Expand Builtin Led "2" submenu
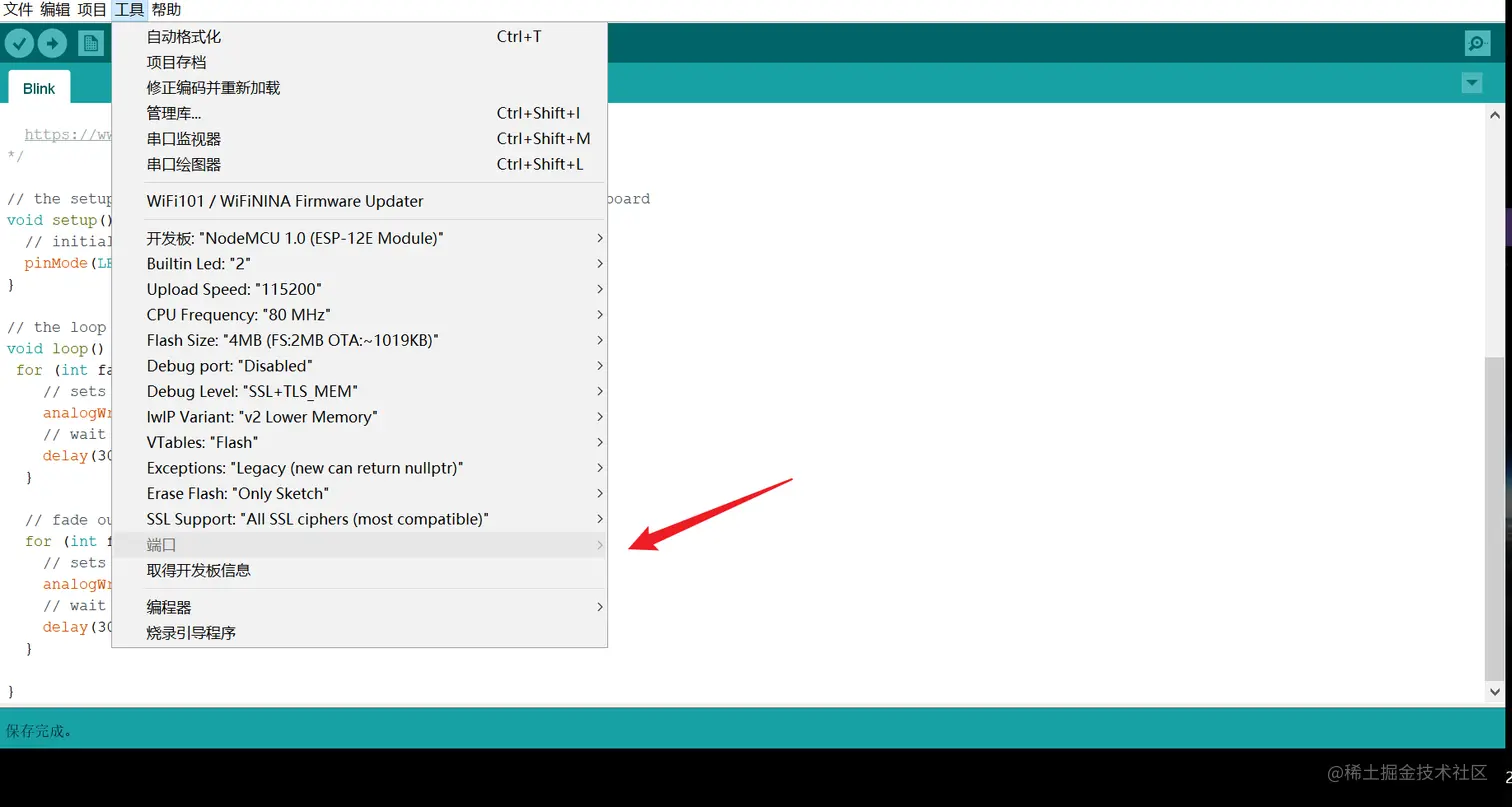 359,264
